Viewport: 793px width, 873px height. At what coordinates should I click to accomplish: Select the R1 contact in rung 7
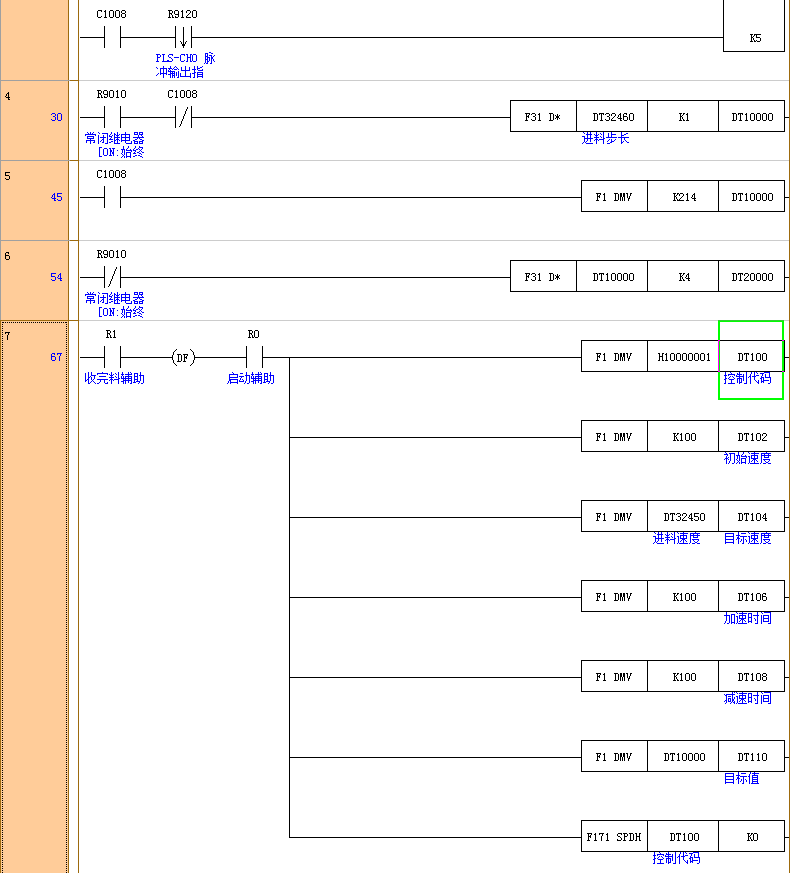tap(112, 357)
